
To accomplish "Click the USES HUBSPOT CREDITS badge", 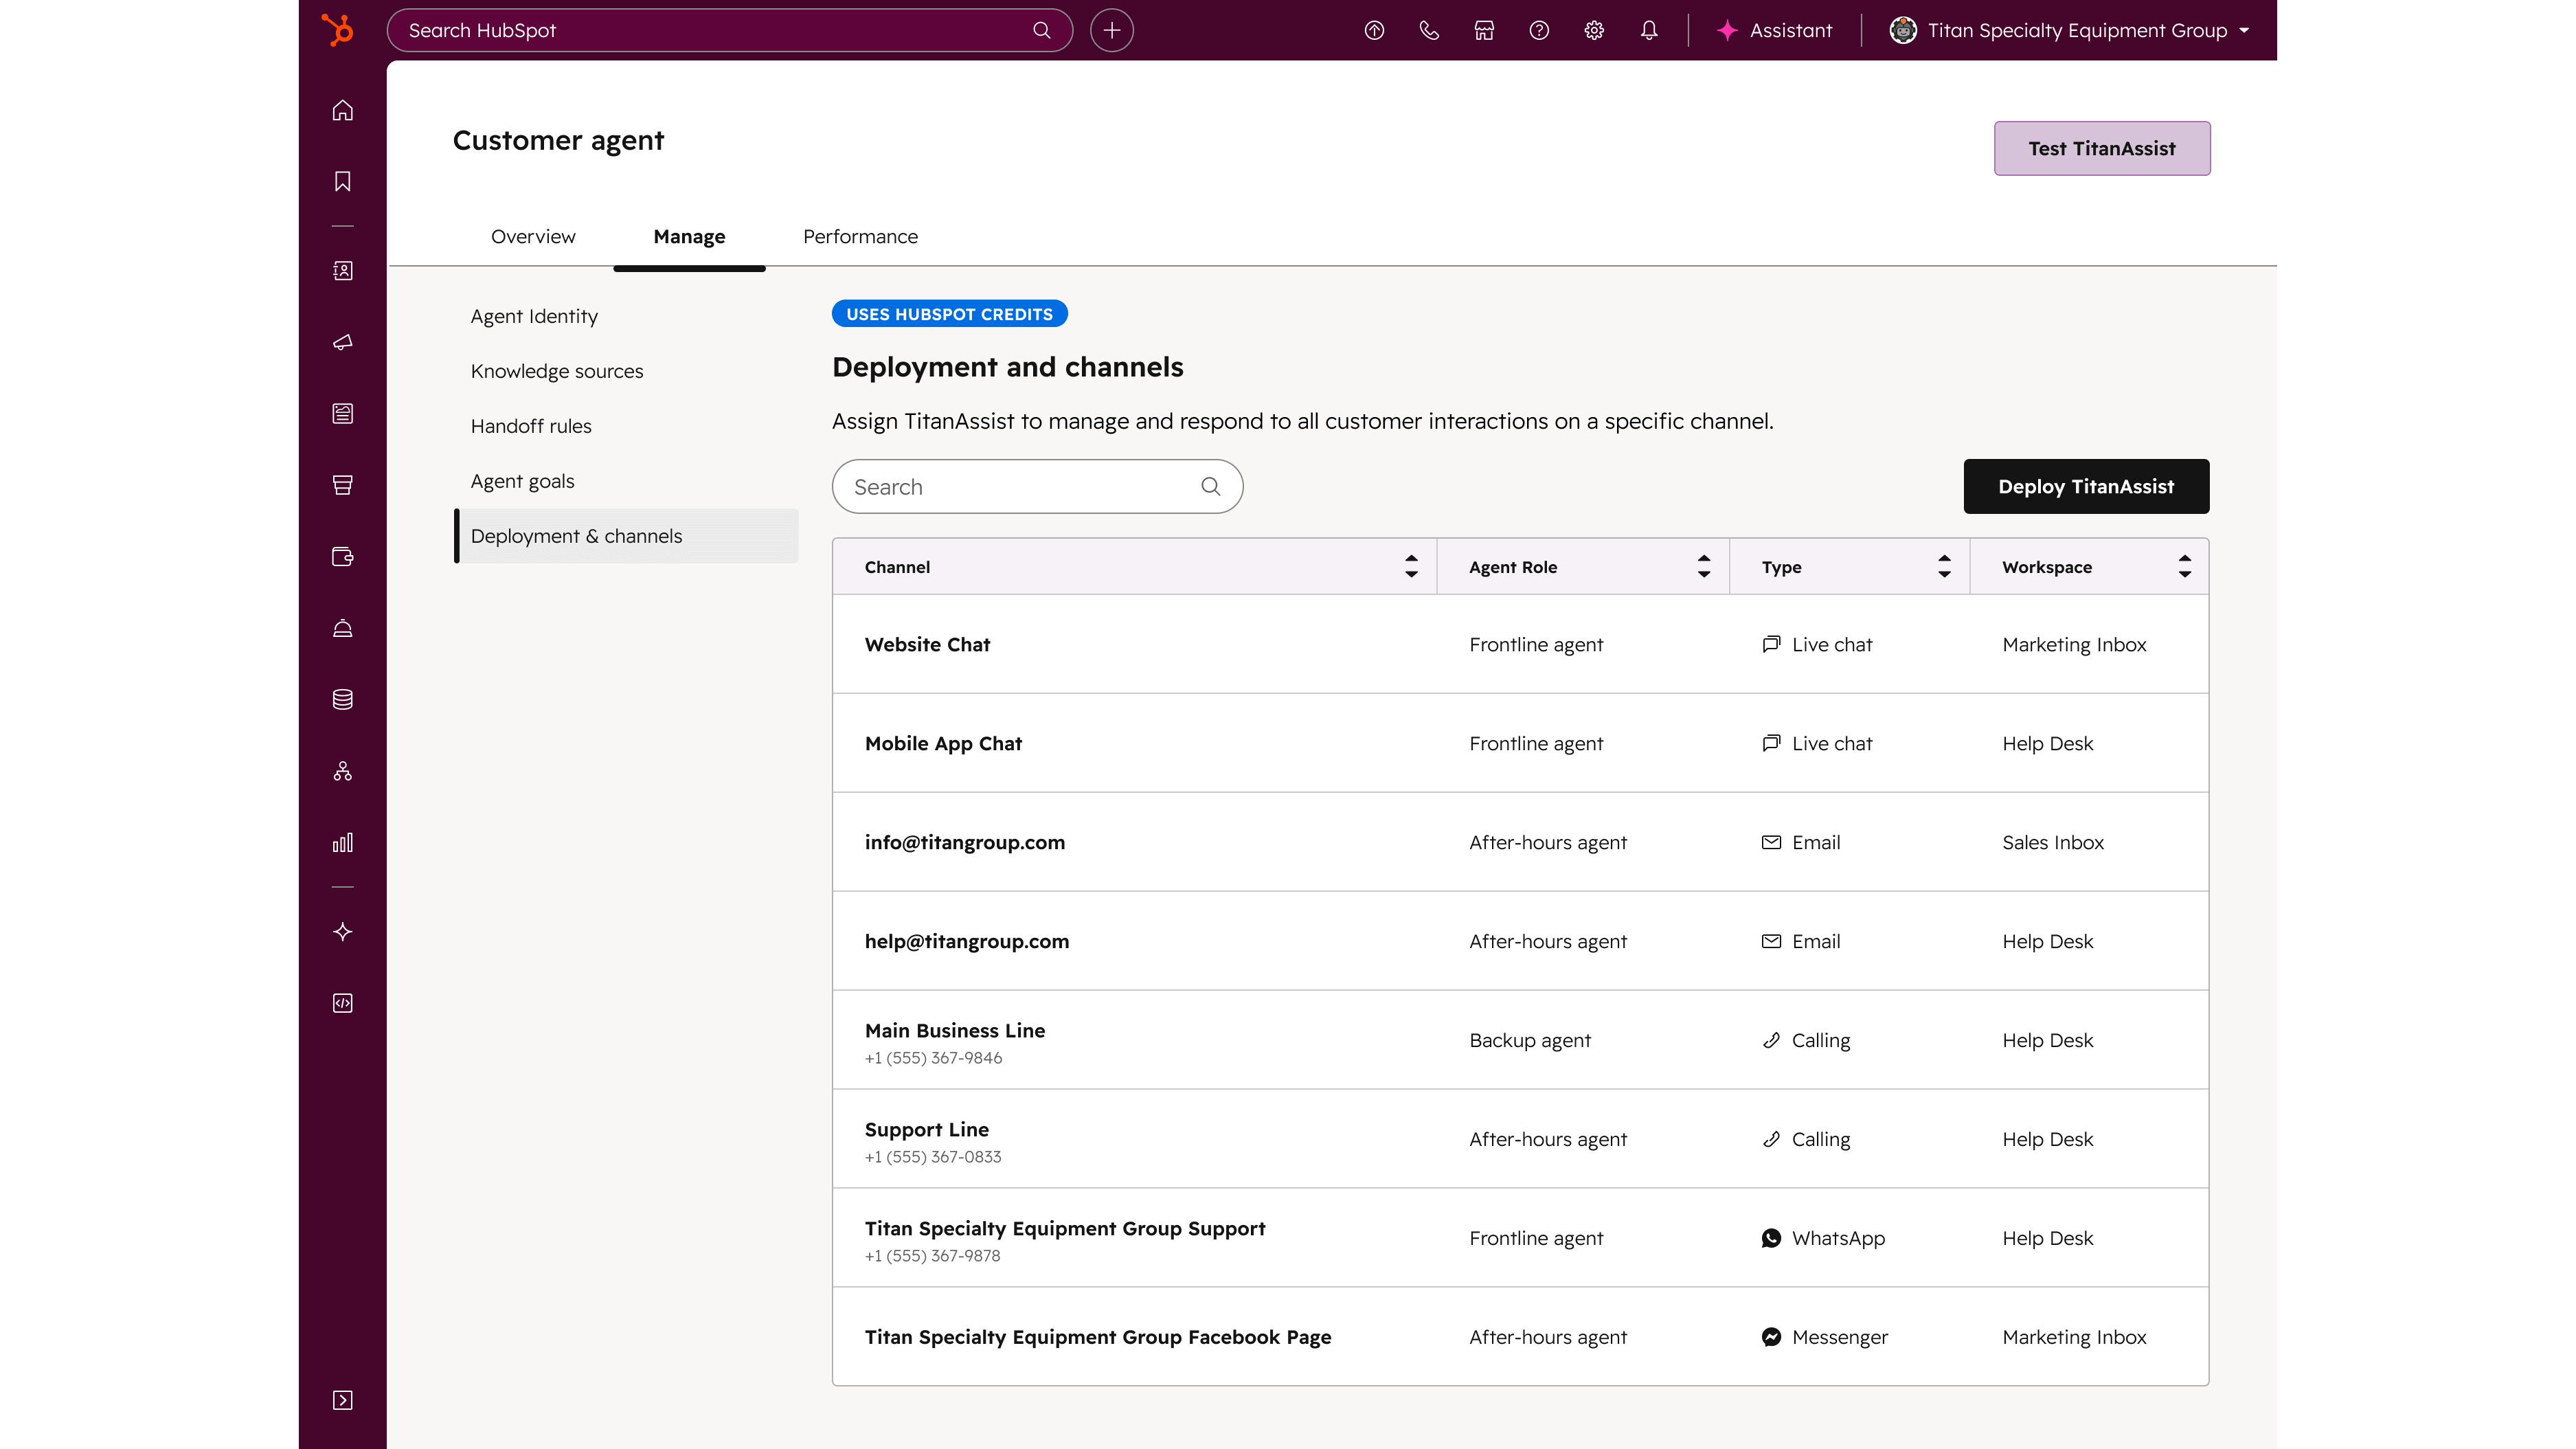I will point(949,314).
